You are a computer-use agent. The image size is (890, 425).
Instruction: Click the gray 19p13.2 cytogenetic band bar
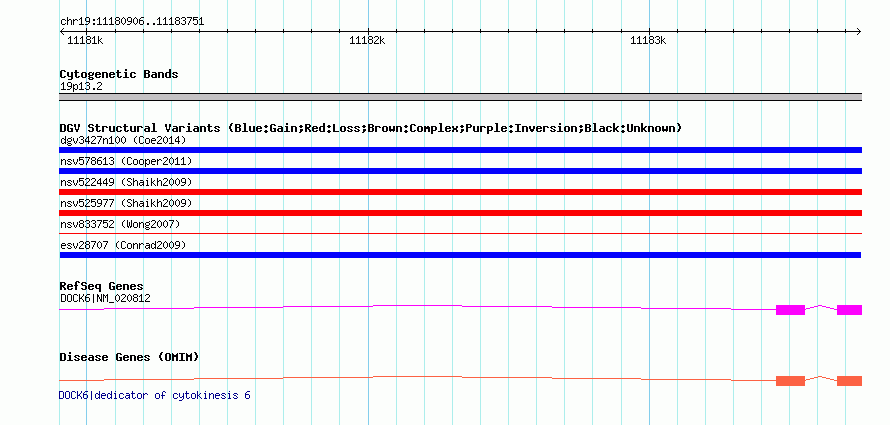[461, 97]
